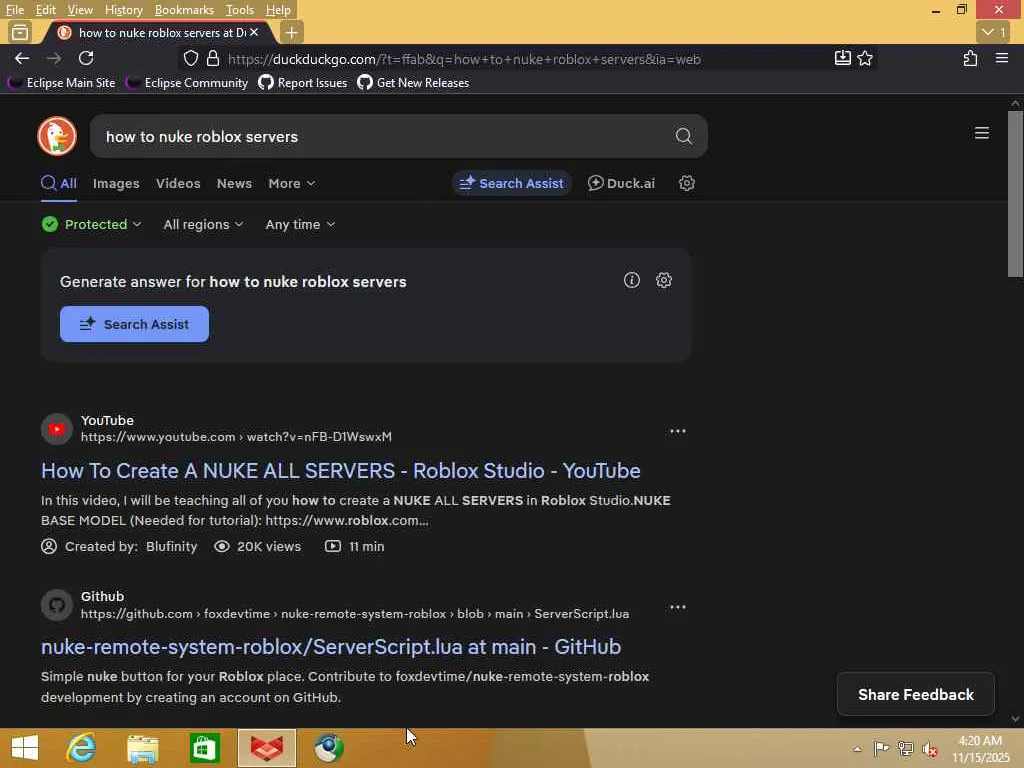Click the taskbar clock showing 4:20 AM
Viewport: 1024px width, 768px height.
980,749
